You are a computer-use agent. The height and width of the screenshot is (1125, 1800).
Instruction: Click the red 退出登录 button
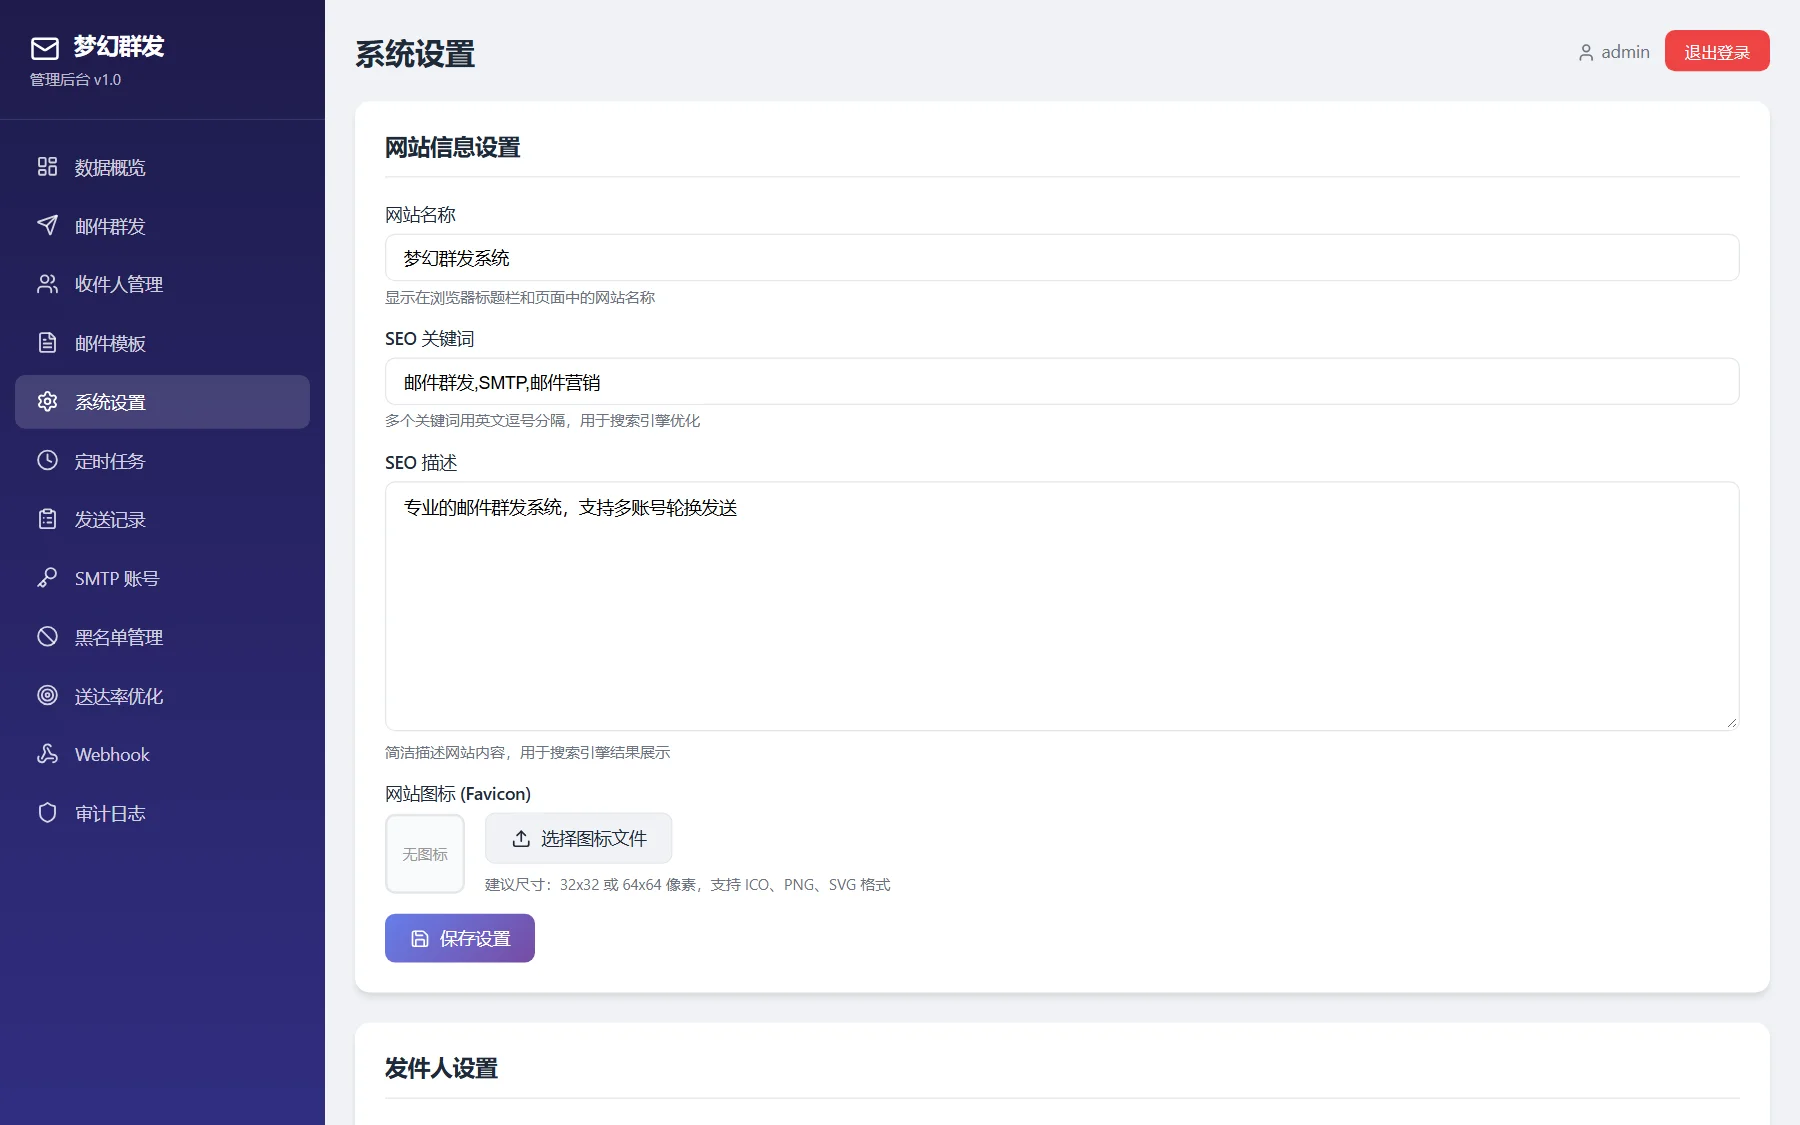click(1717, 51)
